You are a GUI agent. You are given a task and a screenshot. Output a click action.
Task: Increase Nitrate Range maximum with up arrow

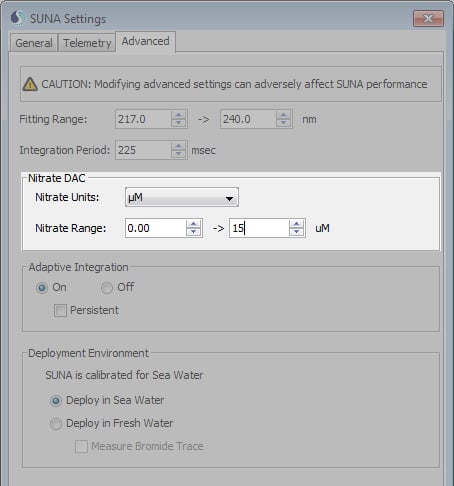297,224
